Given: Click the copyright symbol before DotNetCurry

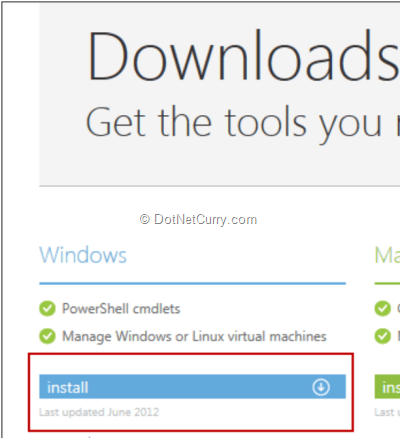Looking at the screenshot, I should 145,219.
